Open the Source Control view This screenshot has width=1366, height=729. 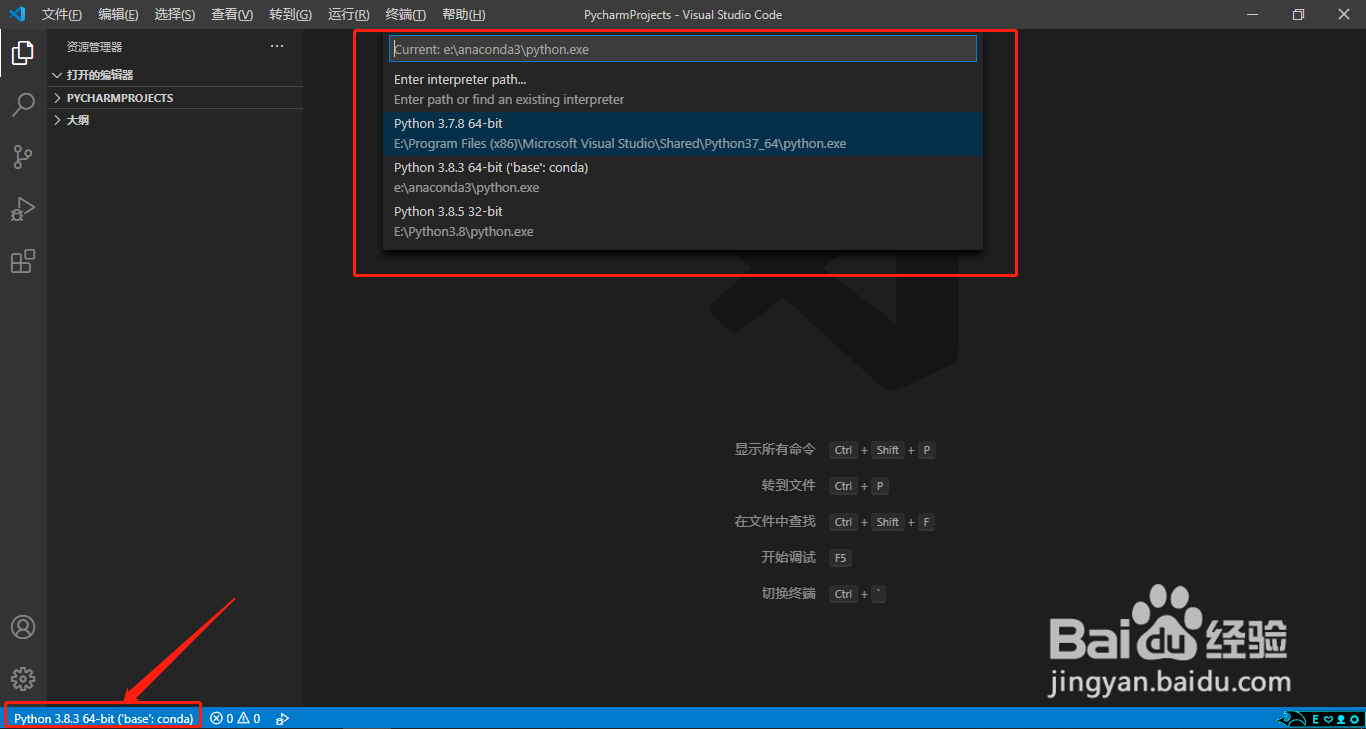(23, 157)
